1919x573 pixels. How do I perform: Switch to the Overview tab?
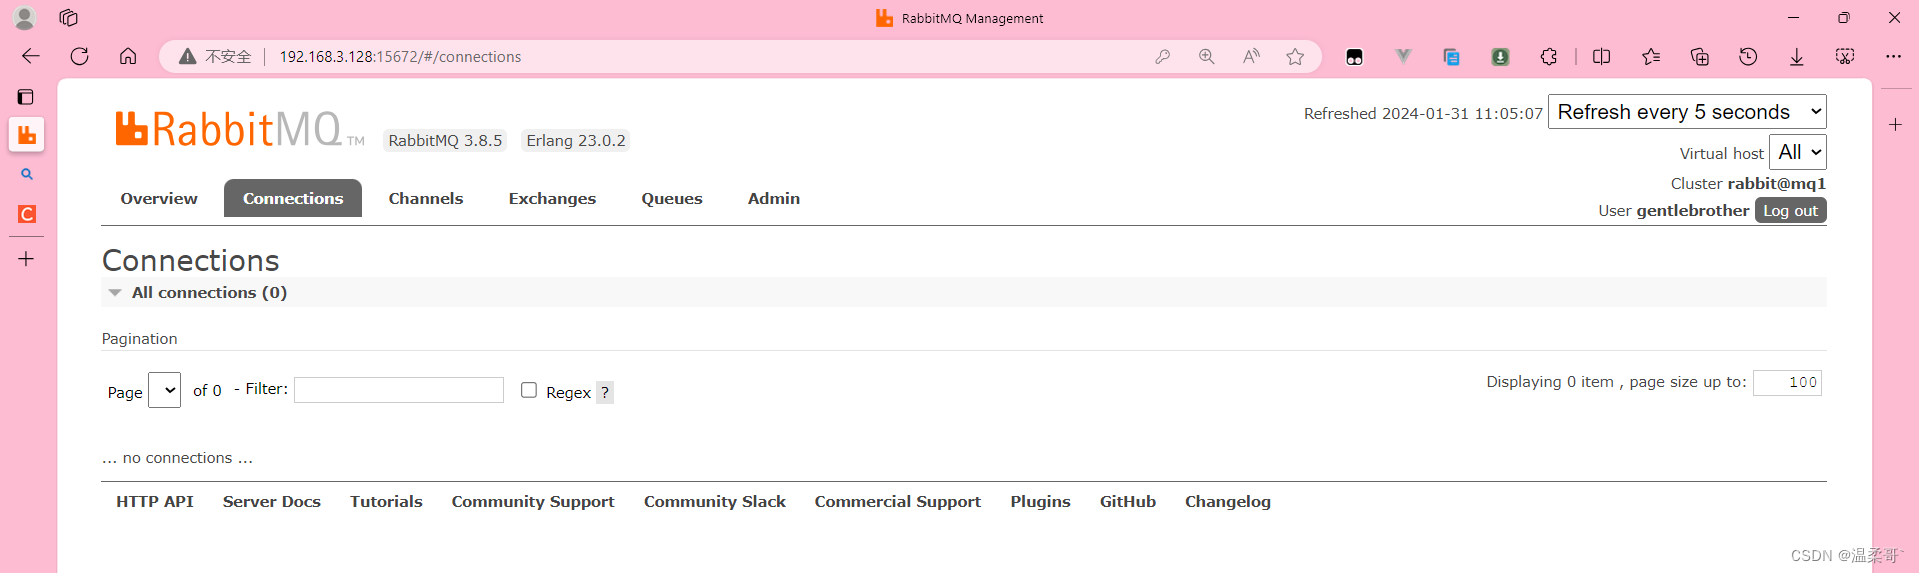[x=159, y=198]
